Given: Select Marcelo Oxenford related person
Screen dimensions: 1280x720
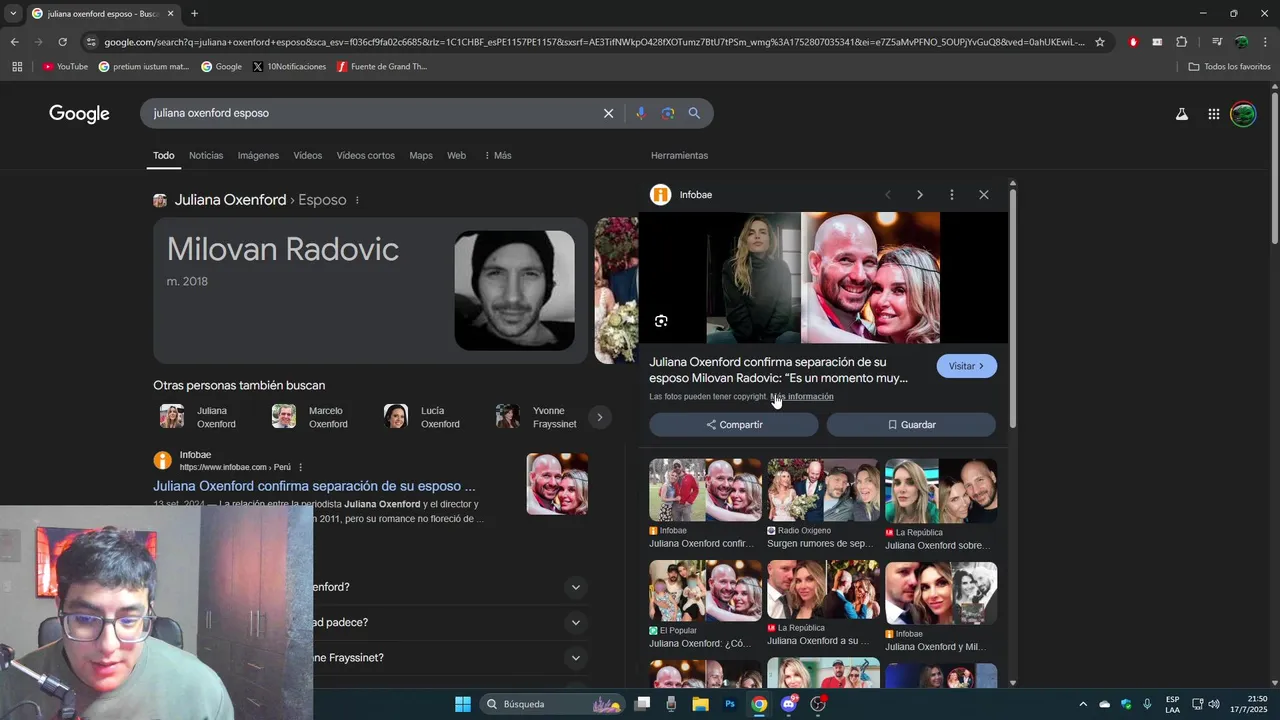Looking at the screenshot, I should [x=313, y=417].
